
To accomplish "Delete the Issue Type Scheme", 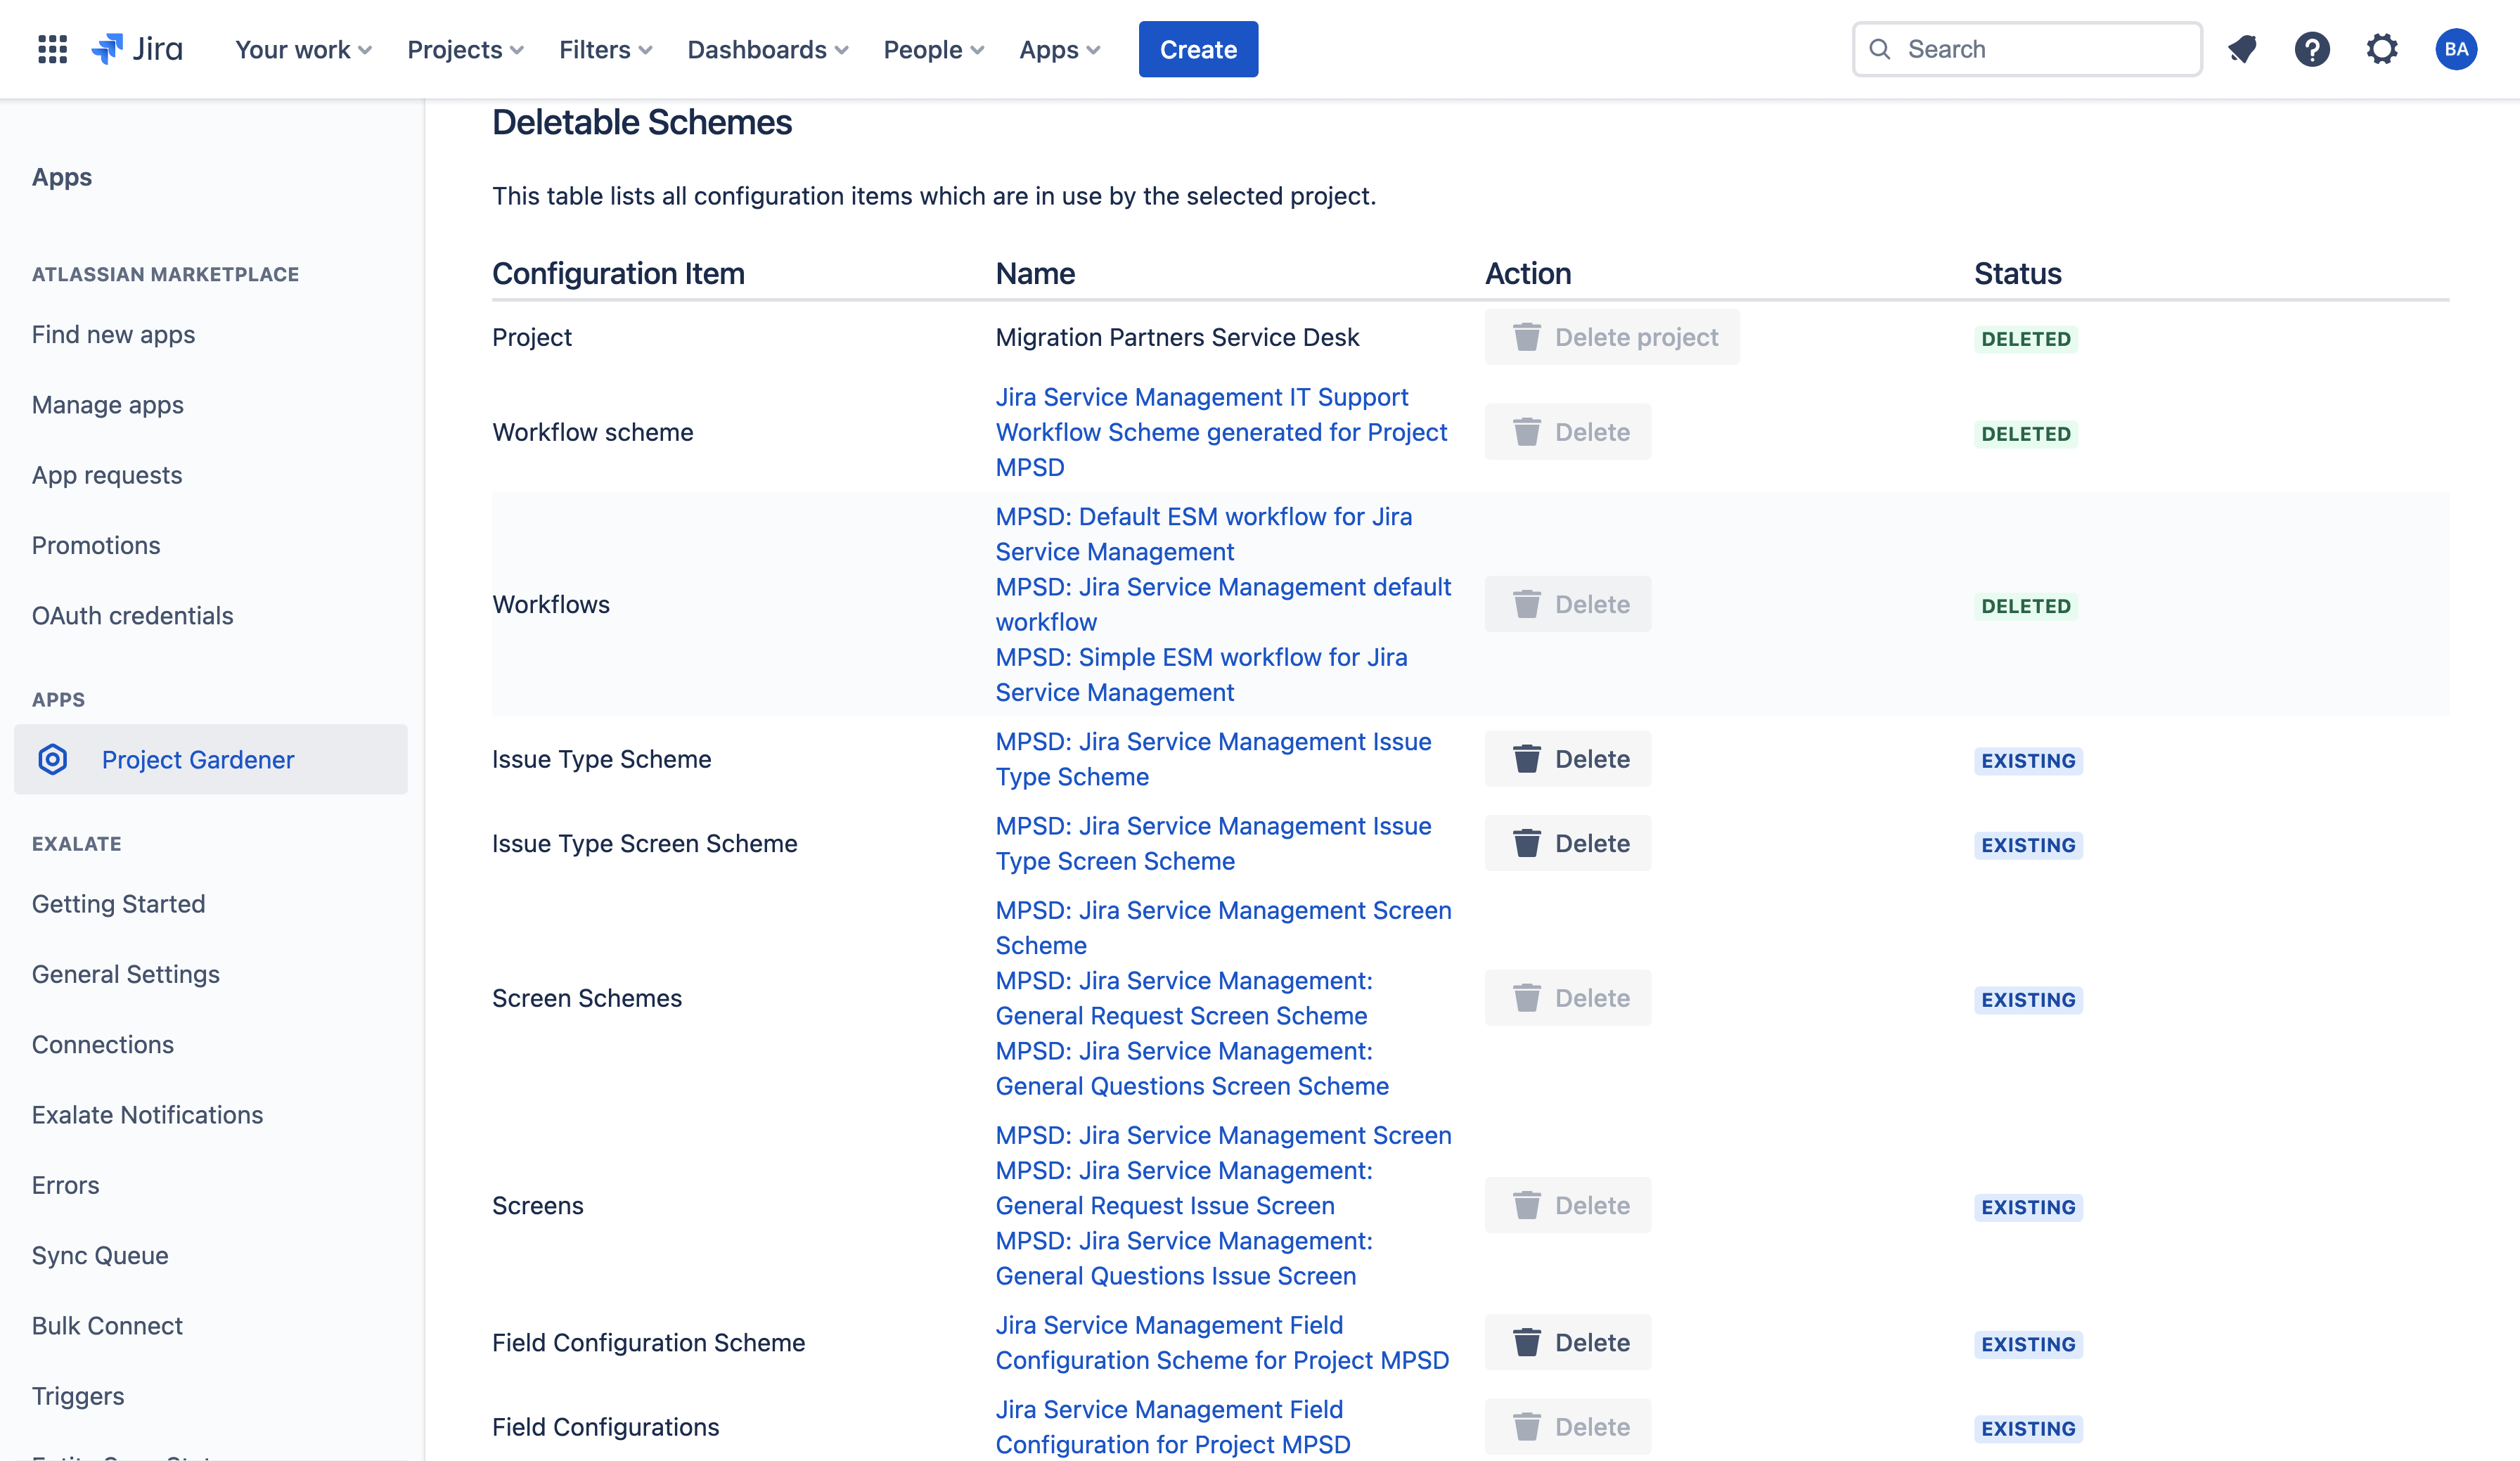I will pos(1567,759).
